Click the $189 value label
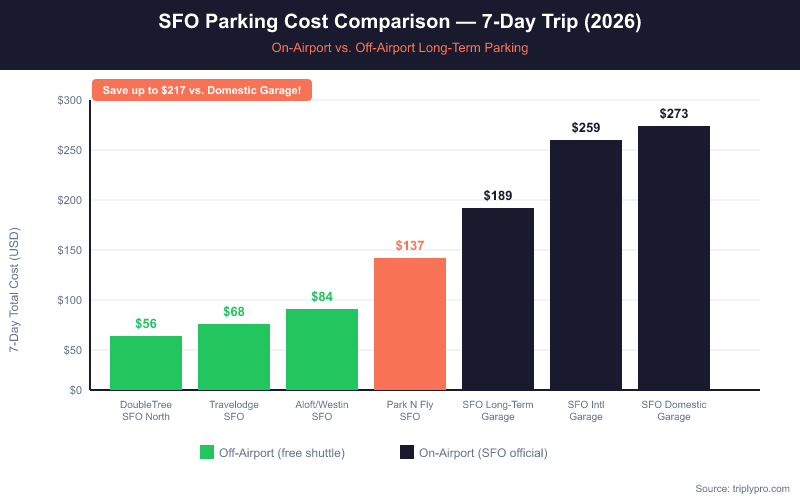The height and width of the screenshot is (500, 800). point(498,196)
